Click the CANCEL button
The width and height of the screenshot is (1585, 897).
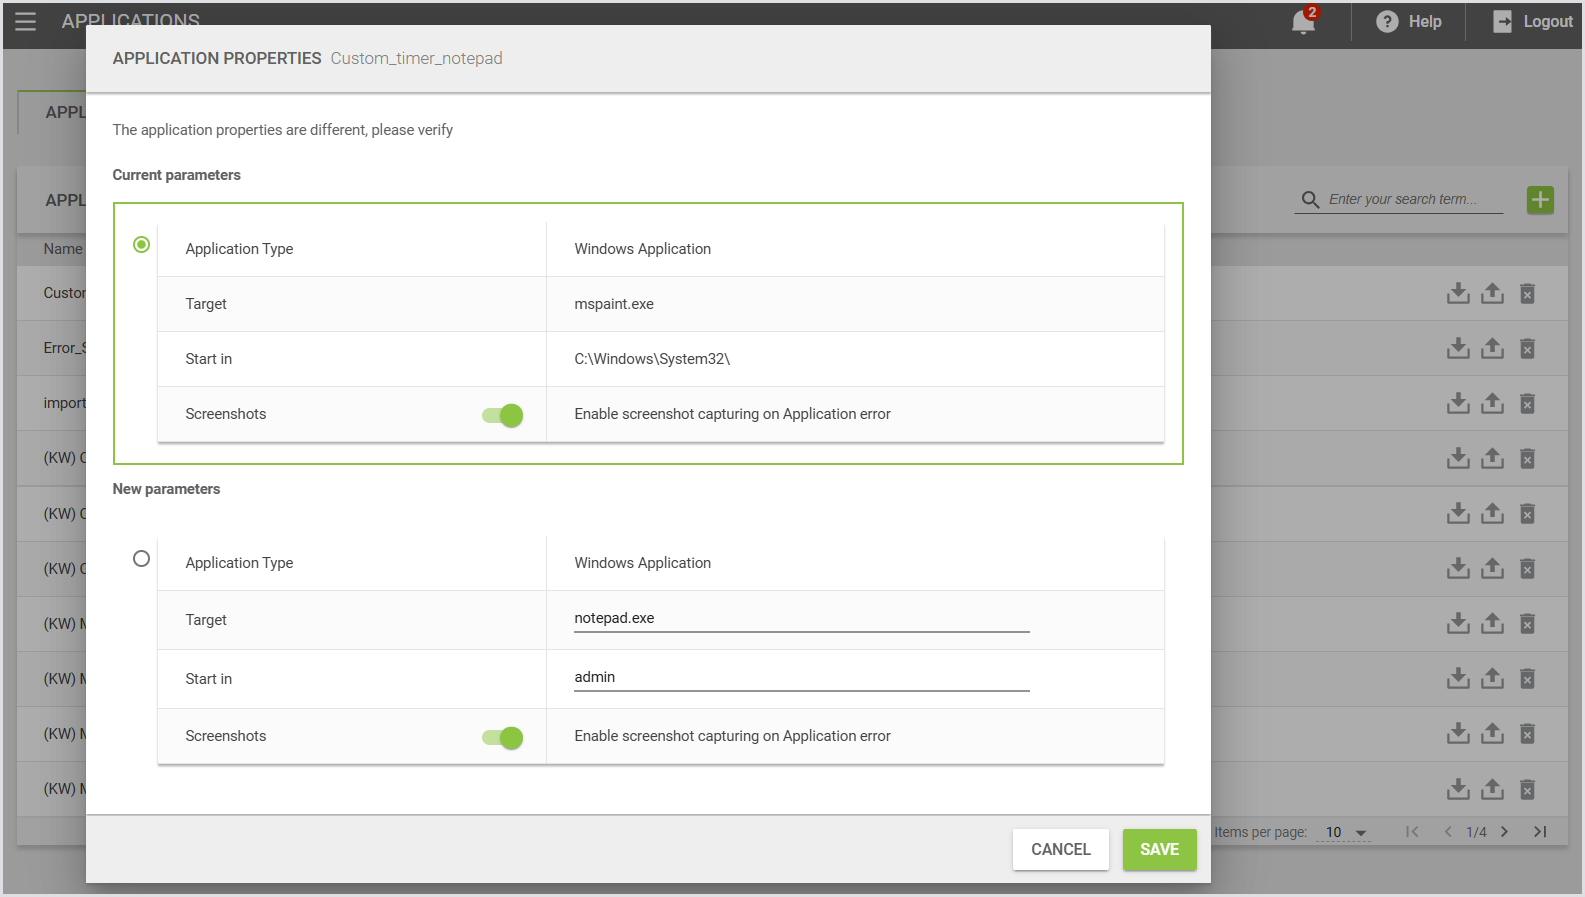(1060, 849)
